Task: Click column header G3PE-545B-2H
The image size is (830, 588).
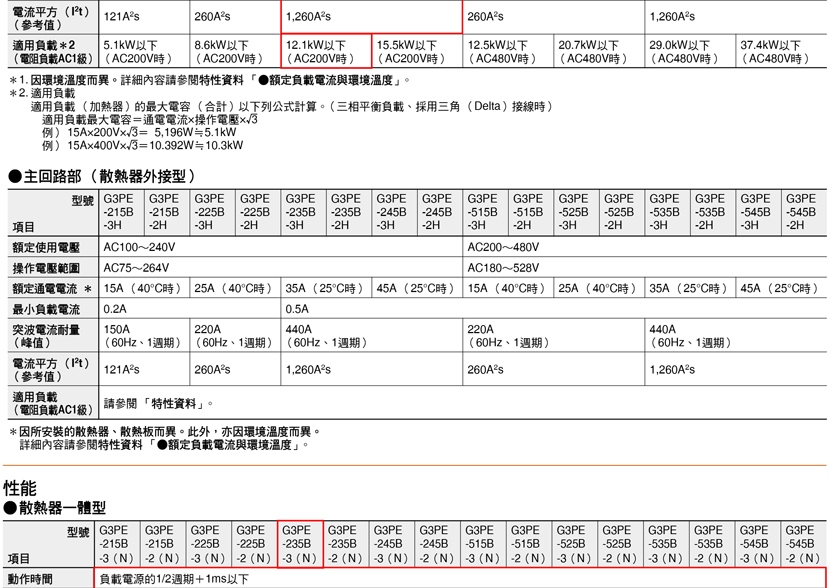Action: coord(804,212)
